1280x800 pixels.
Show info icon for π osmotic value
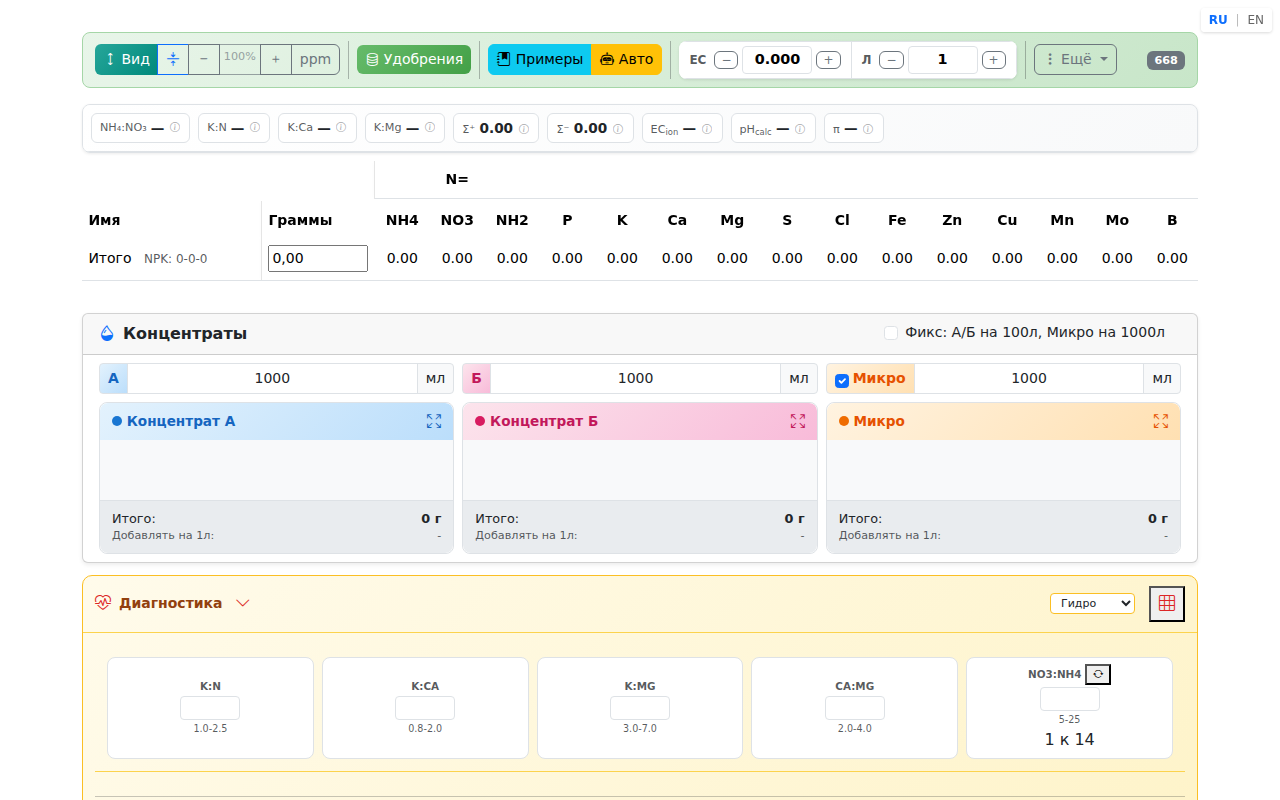pos(868,129)
